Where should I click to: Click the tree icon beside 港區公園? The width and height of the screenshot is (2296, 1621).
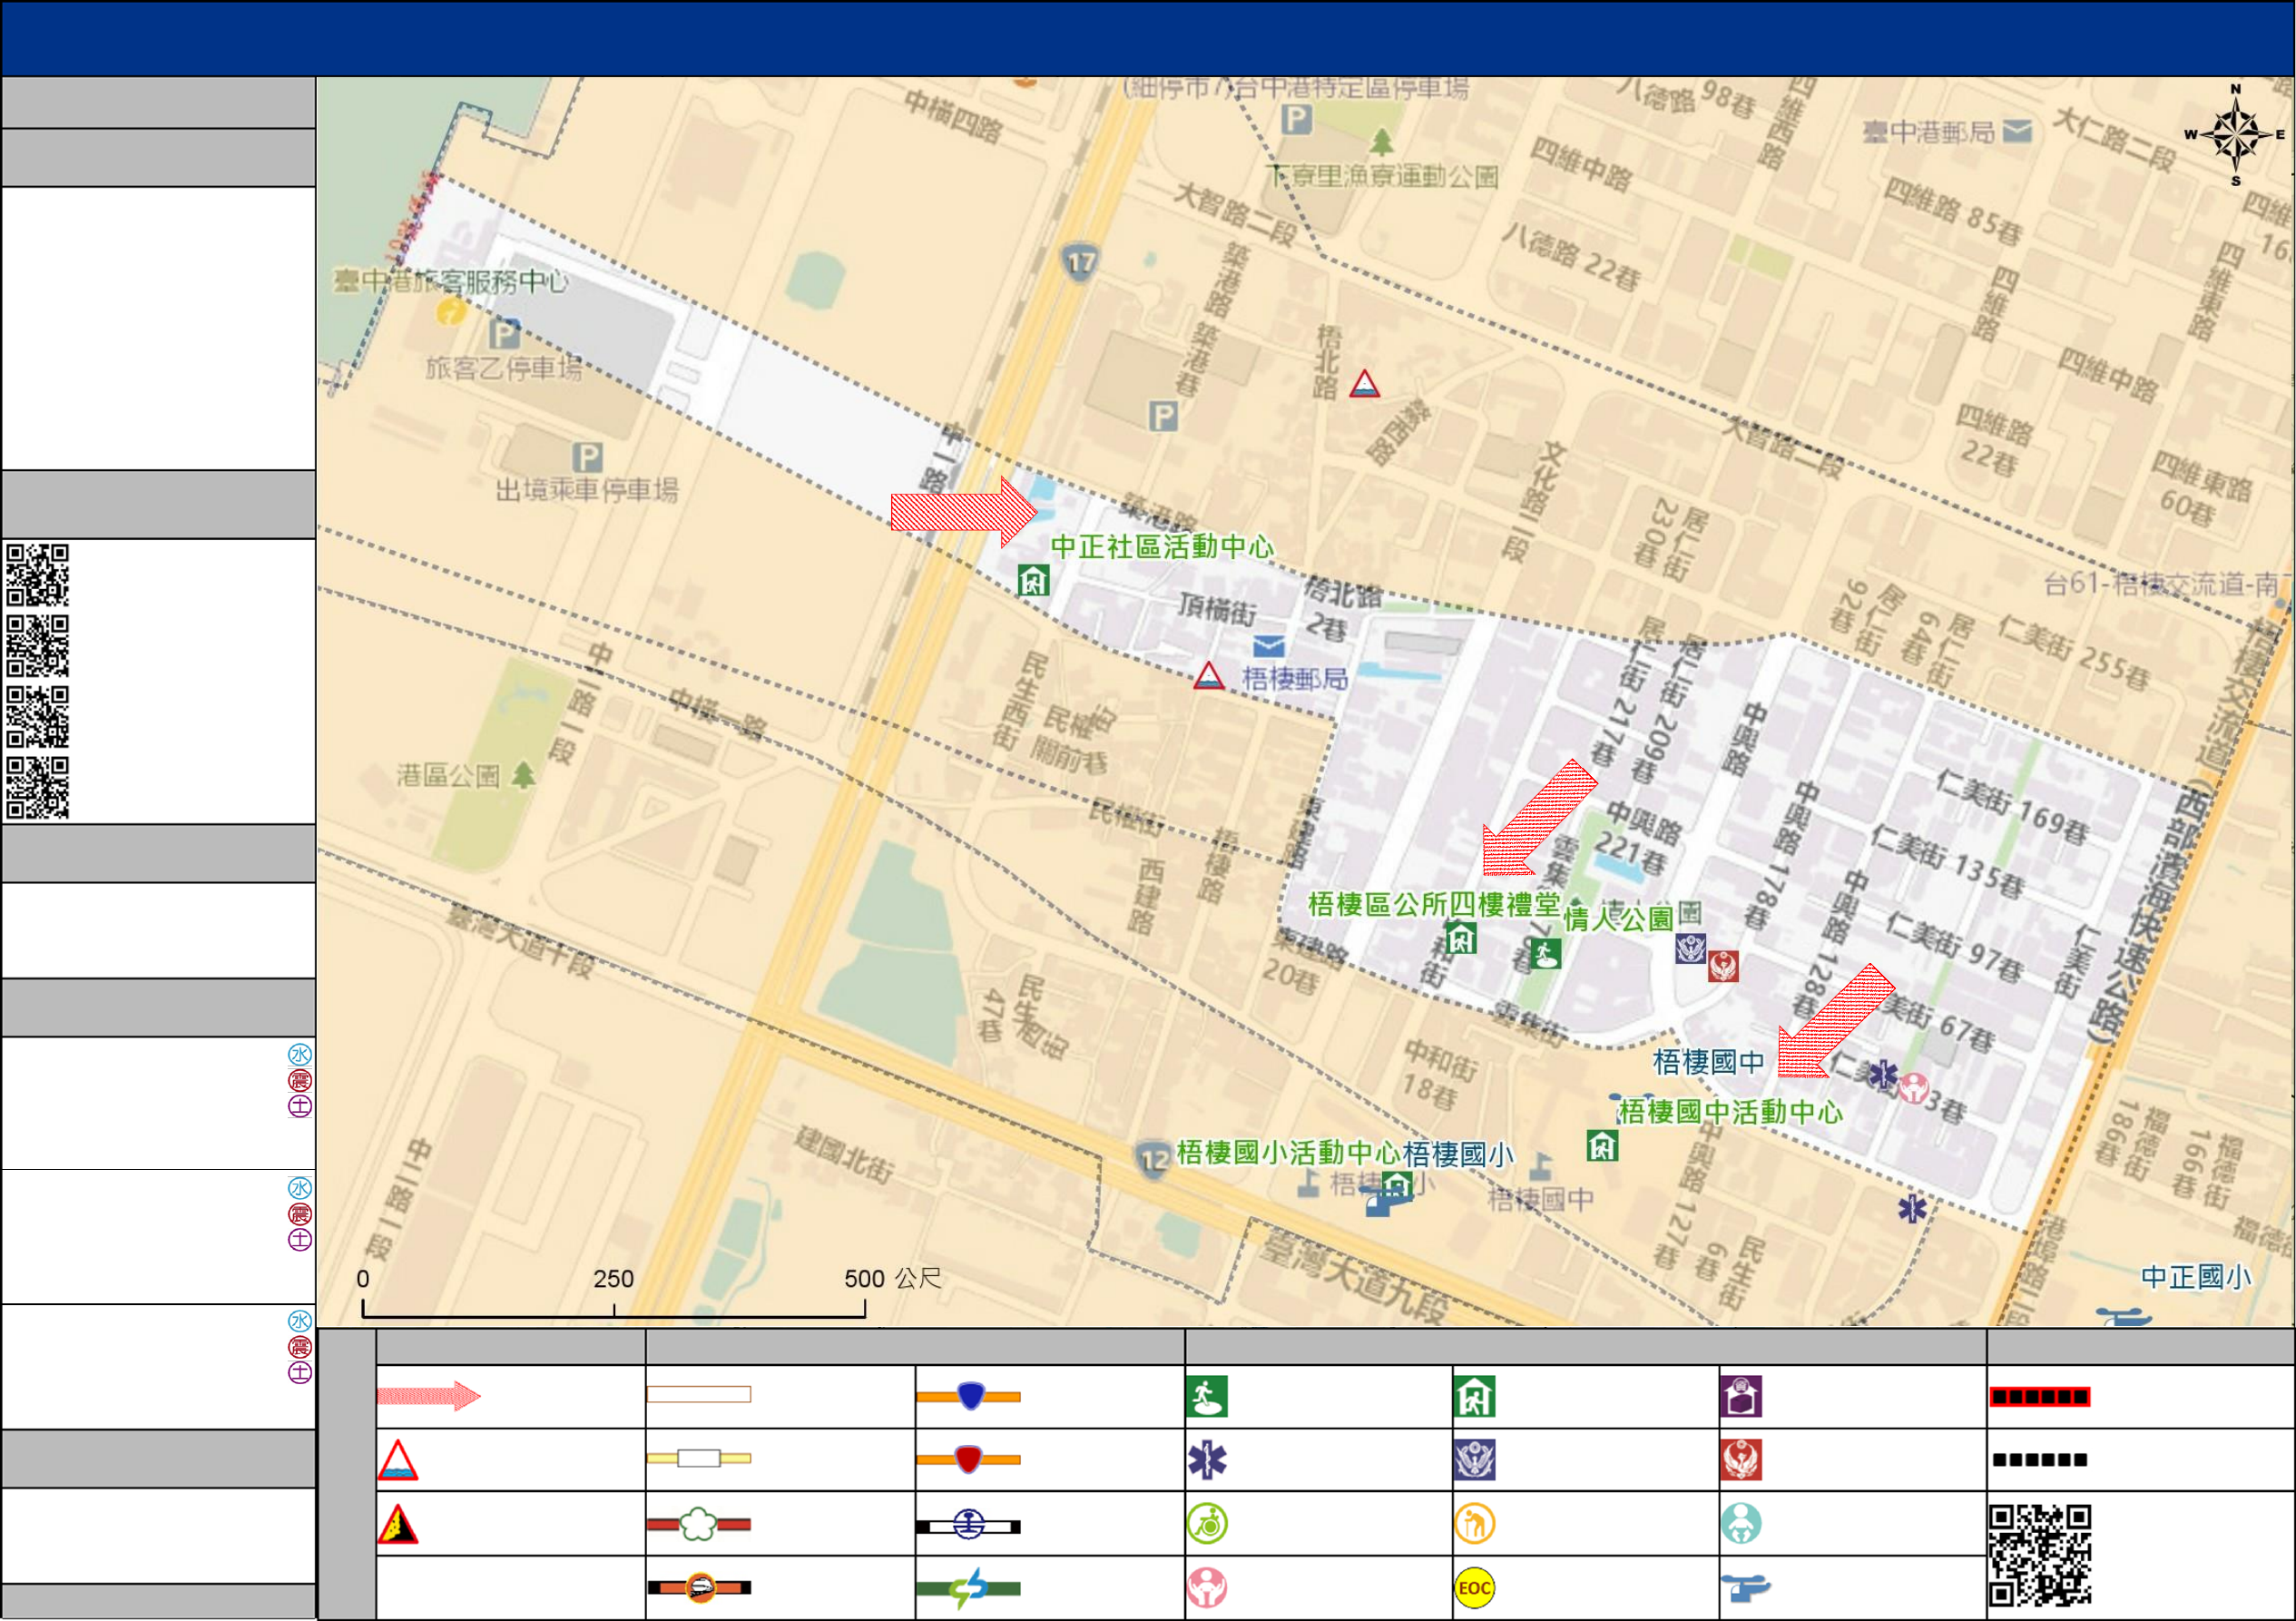click(523, 775)
